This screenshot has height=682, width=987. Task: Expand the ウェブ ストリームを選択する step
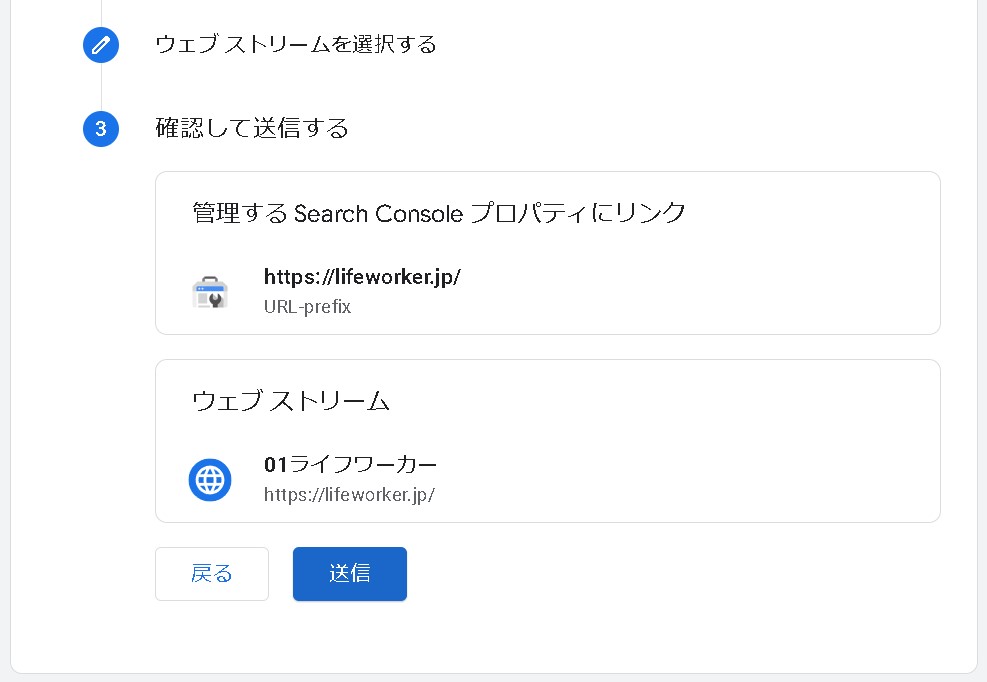296,45
